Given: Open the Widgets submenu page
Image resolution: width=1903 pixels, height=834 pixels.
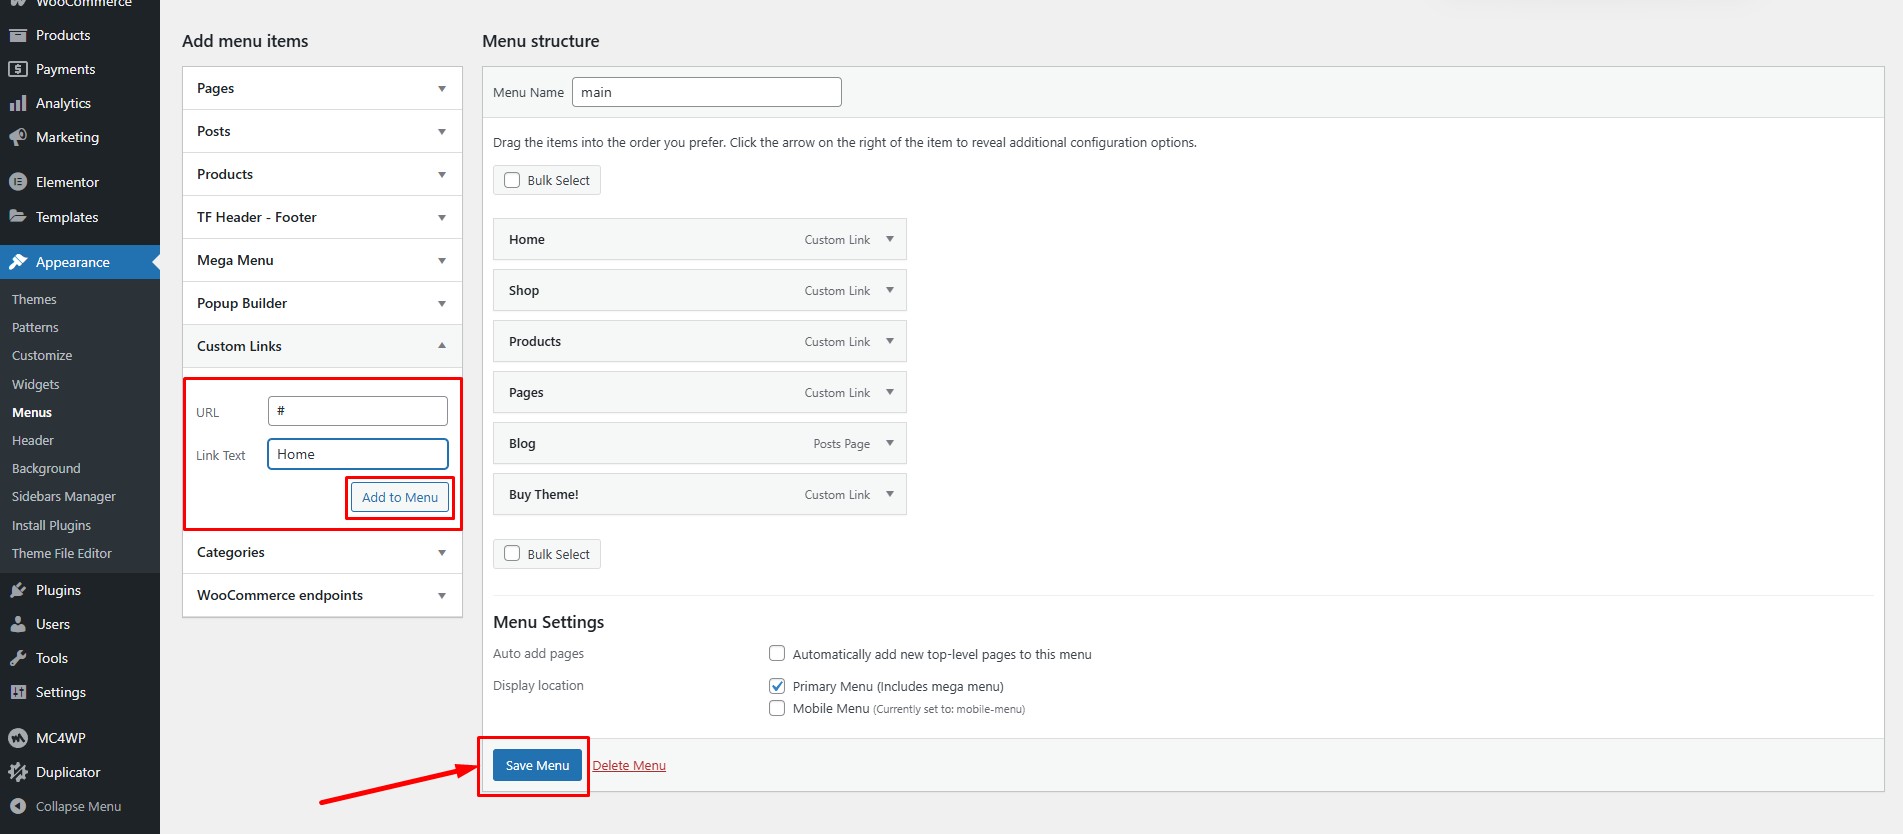Looking at the screenshot, I should pos(36,384).
